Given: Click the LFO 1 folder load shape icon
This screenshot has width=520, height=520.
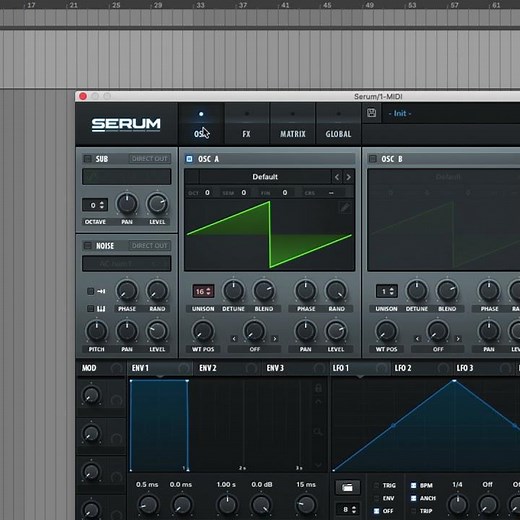Looking at the screenshot, I should pyautogui.click(x=347, y=487).
